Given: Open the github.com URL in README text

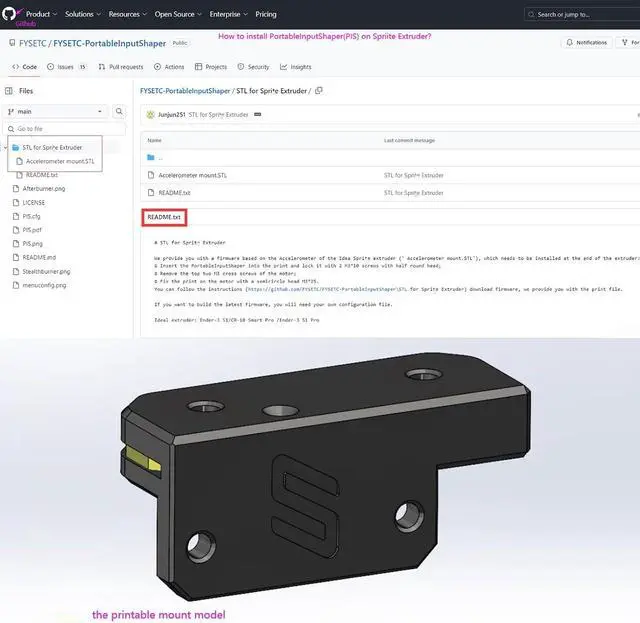Looking at the screenshot, I should (x=355, y=289).
